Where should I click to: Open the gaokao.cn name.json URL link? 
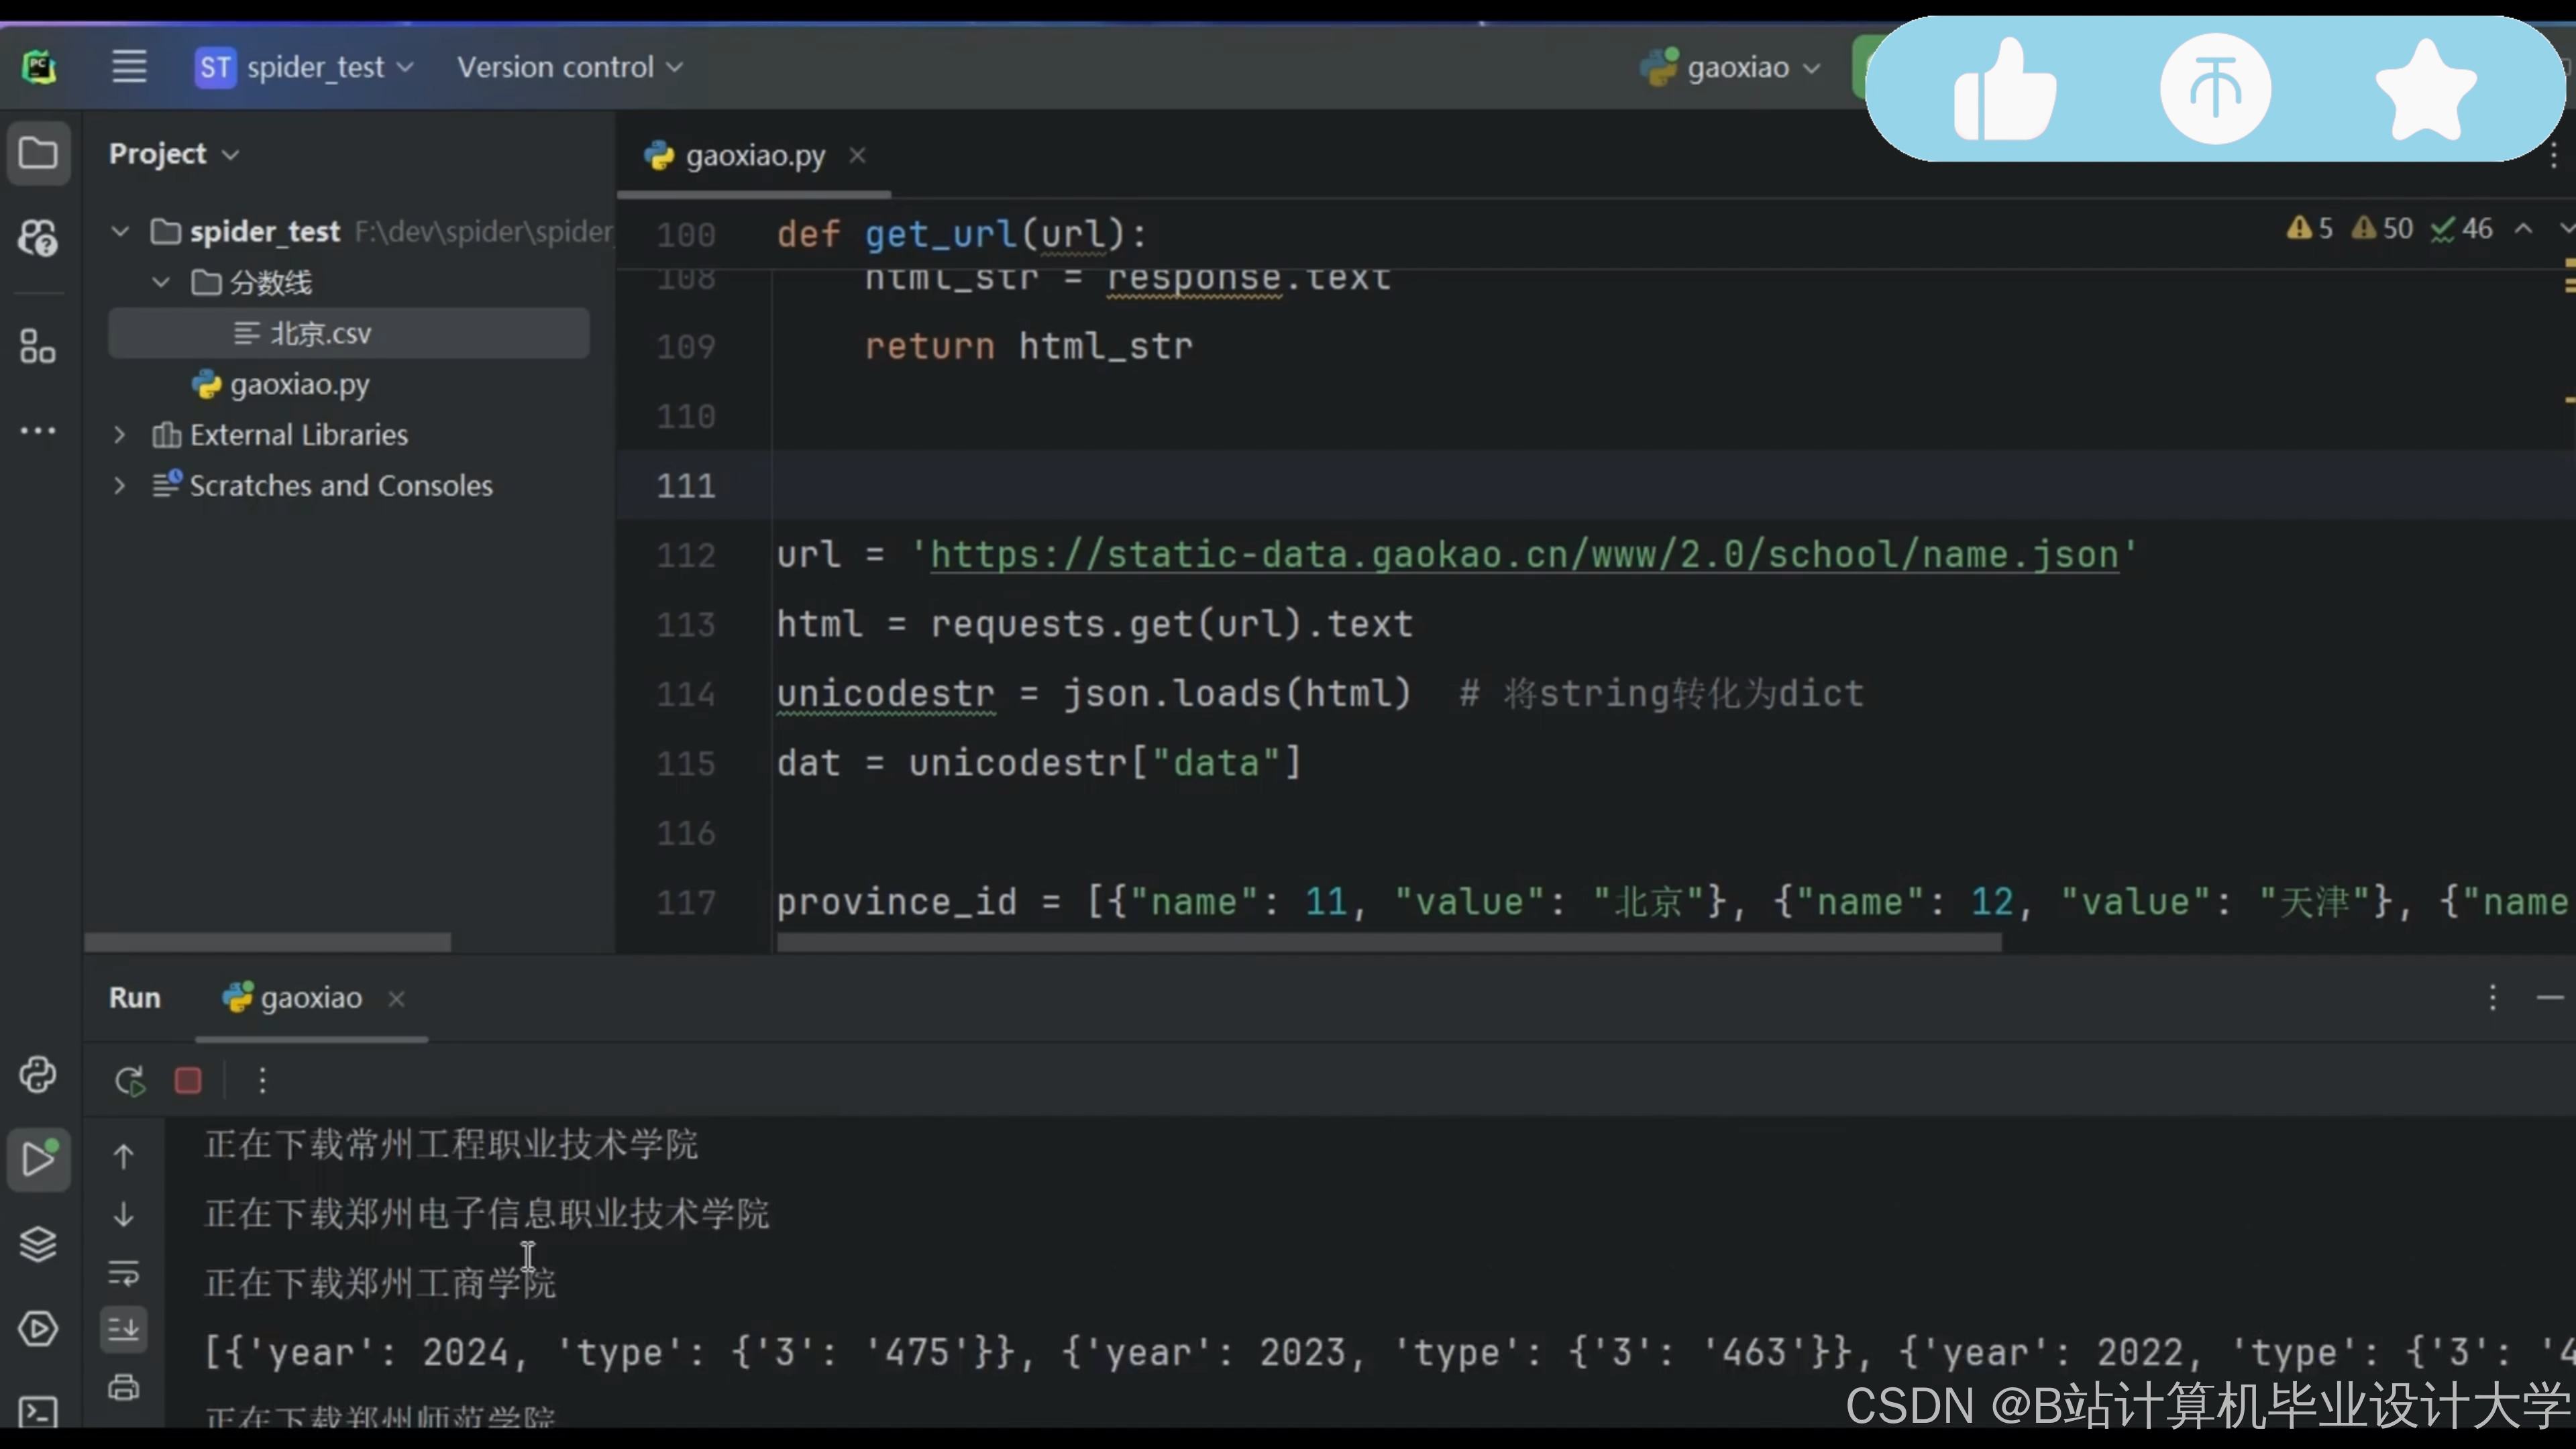(1524, 555)
